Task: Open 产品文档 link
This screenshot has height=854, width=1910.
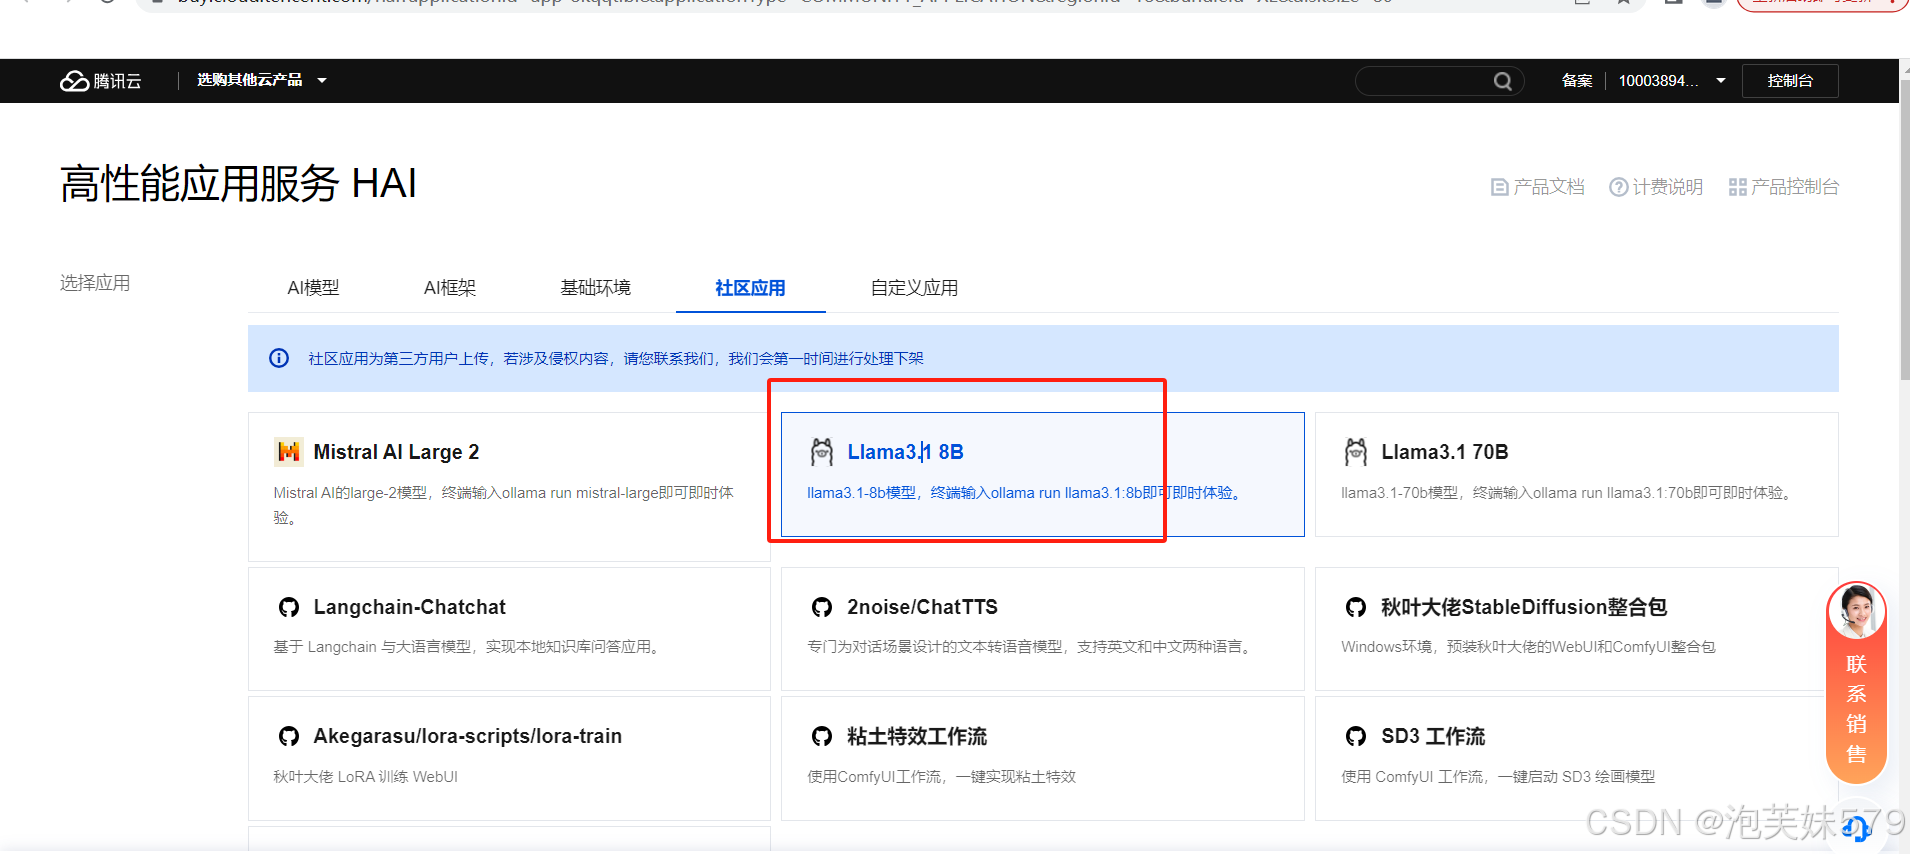Action: tap(1537, 187)
